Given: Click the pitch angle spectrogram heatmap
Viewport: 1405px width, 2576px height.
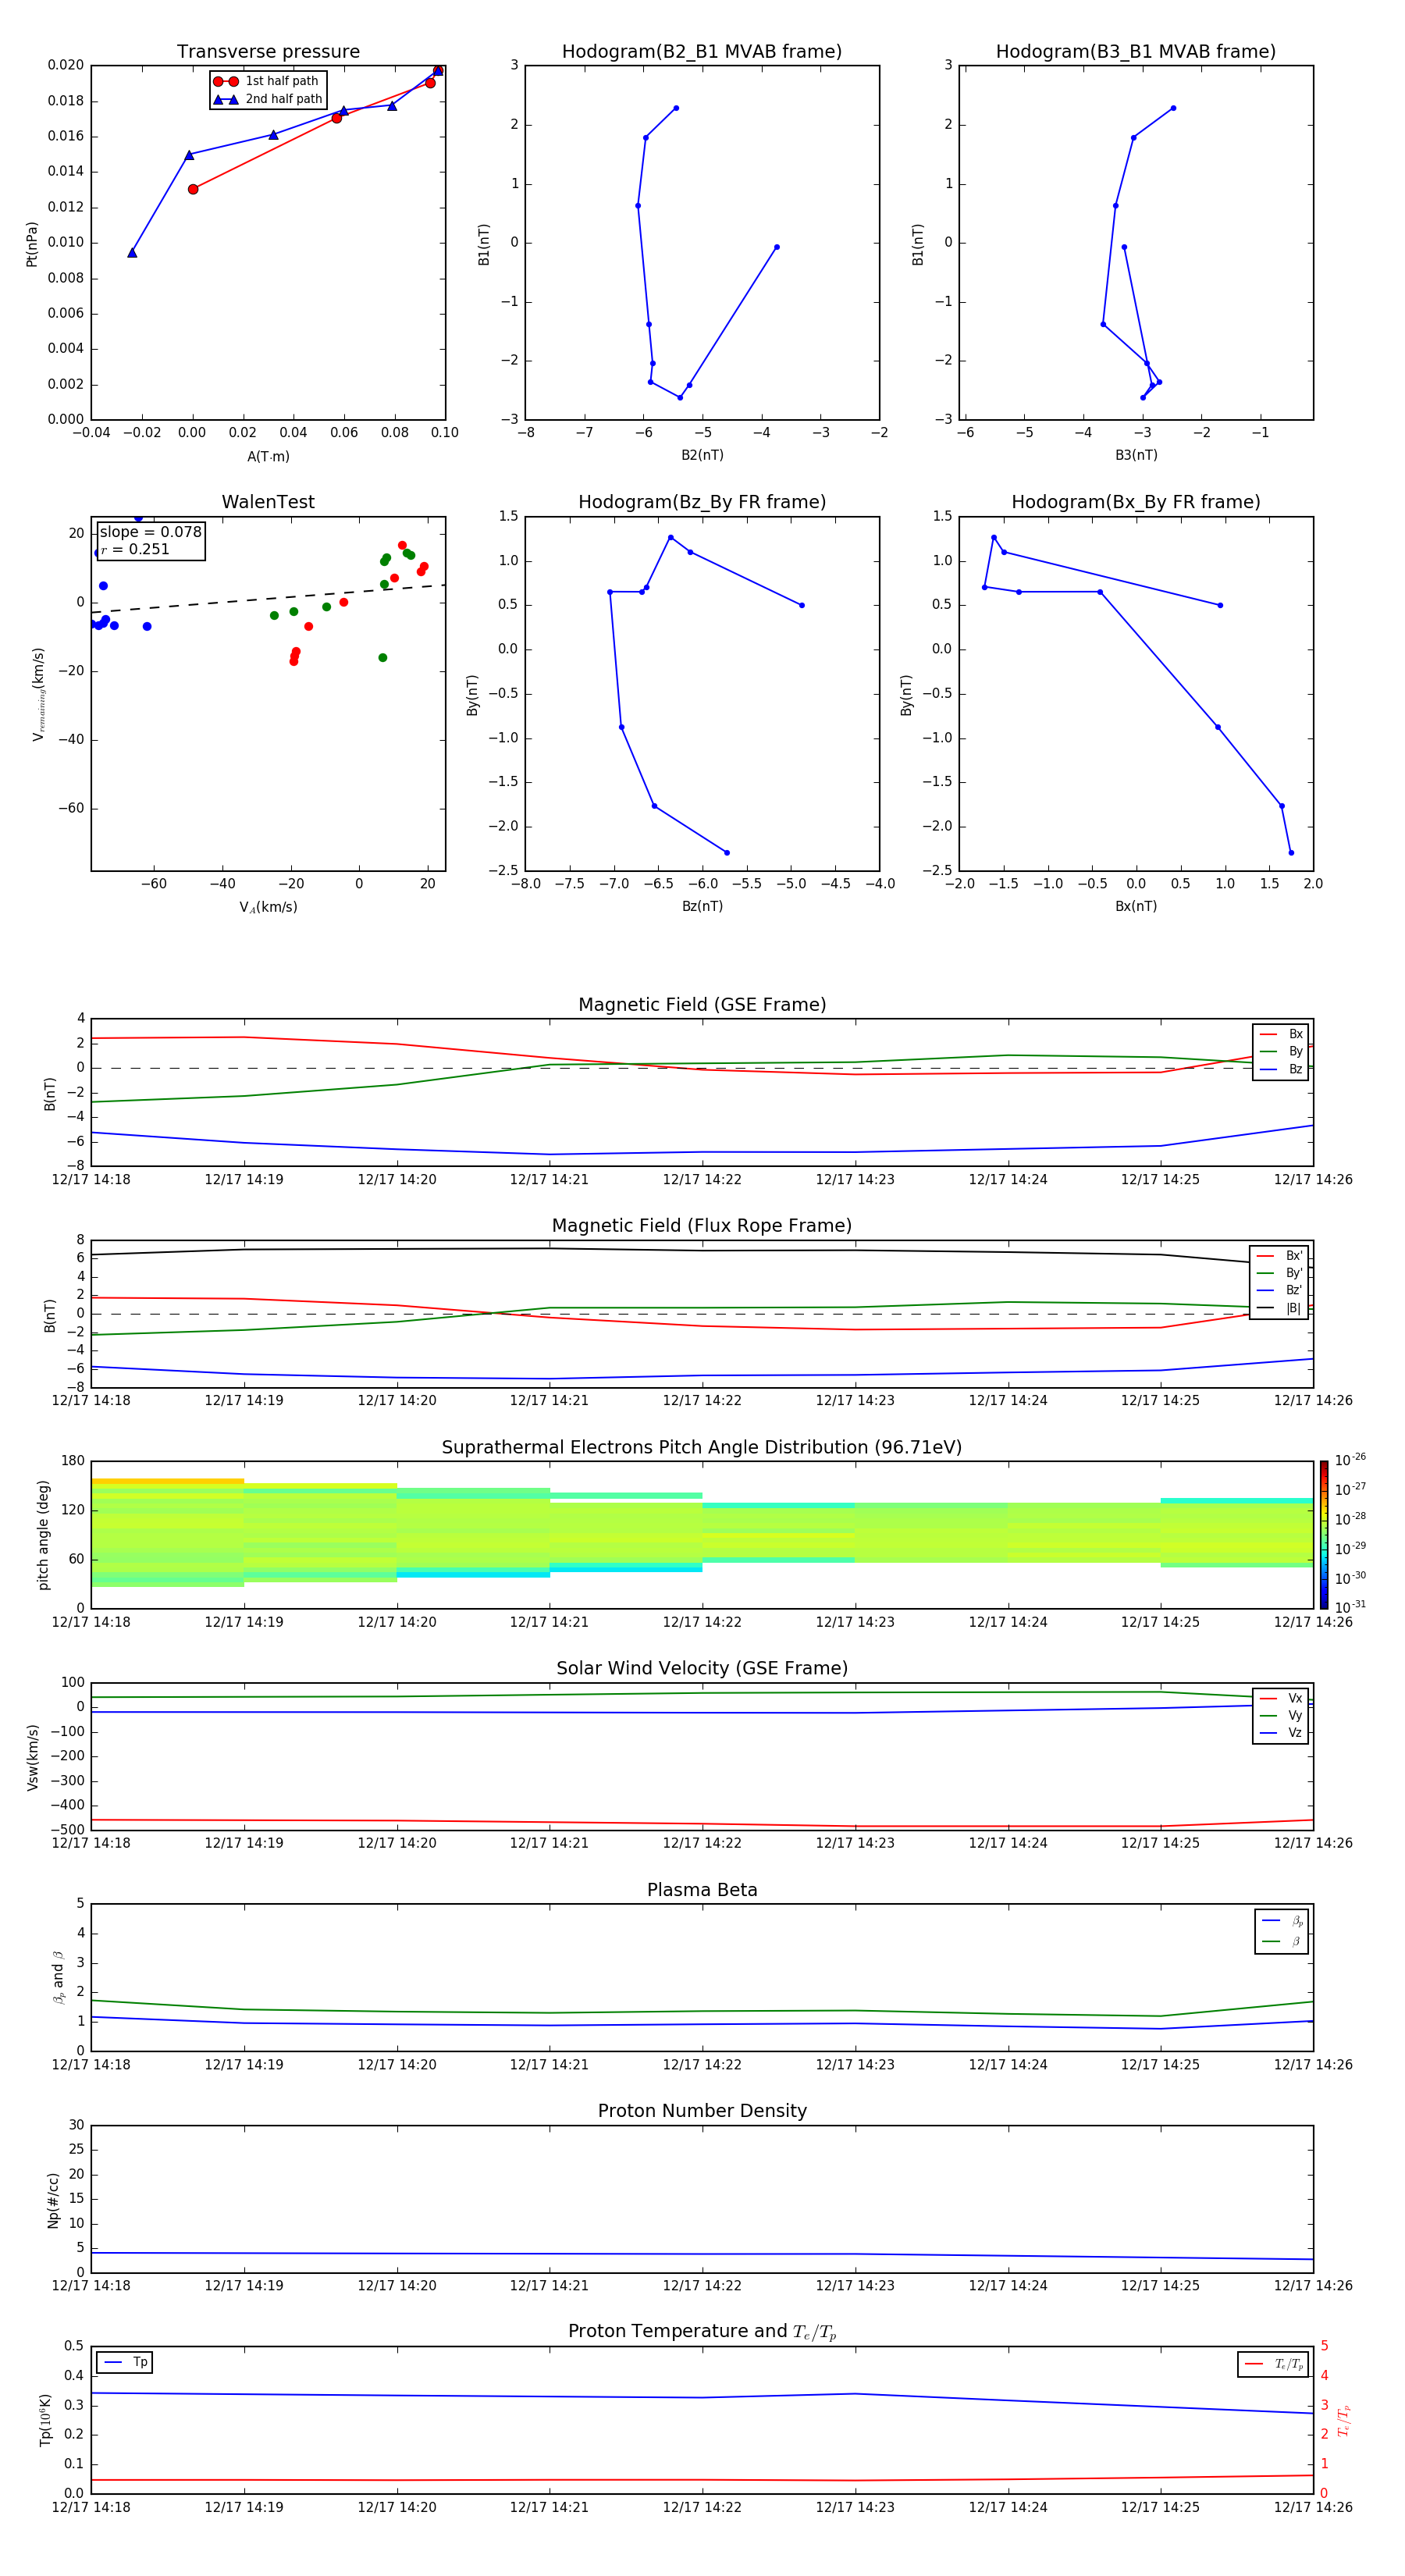Looking at the screenshot, I should (702, 1533).
